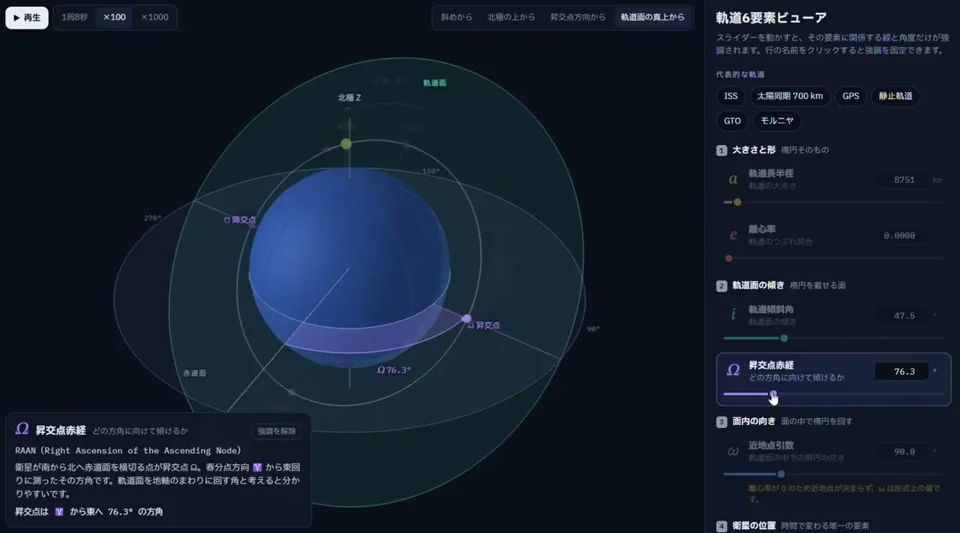Click the 近地点引数 slider

tap(833, 474)
